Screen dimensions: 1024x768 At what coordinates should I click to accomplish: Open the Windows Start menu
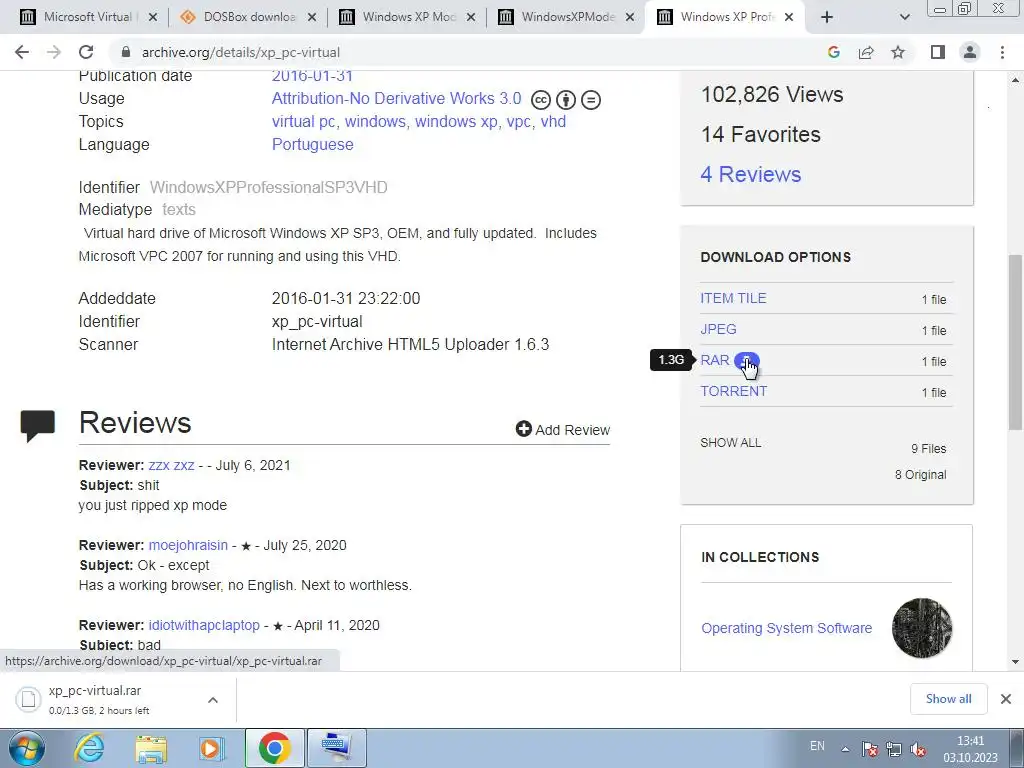pyautogui.click(x=26, y=748)
